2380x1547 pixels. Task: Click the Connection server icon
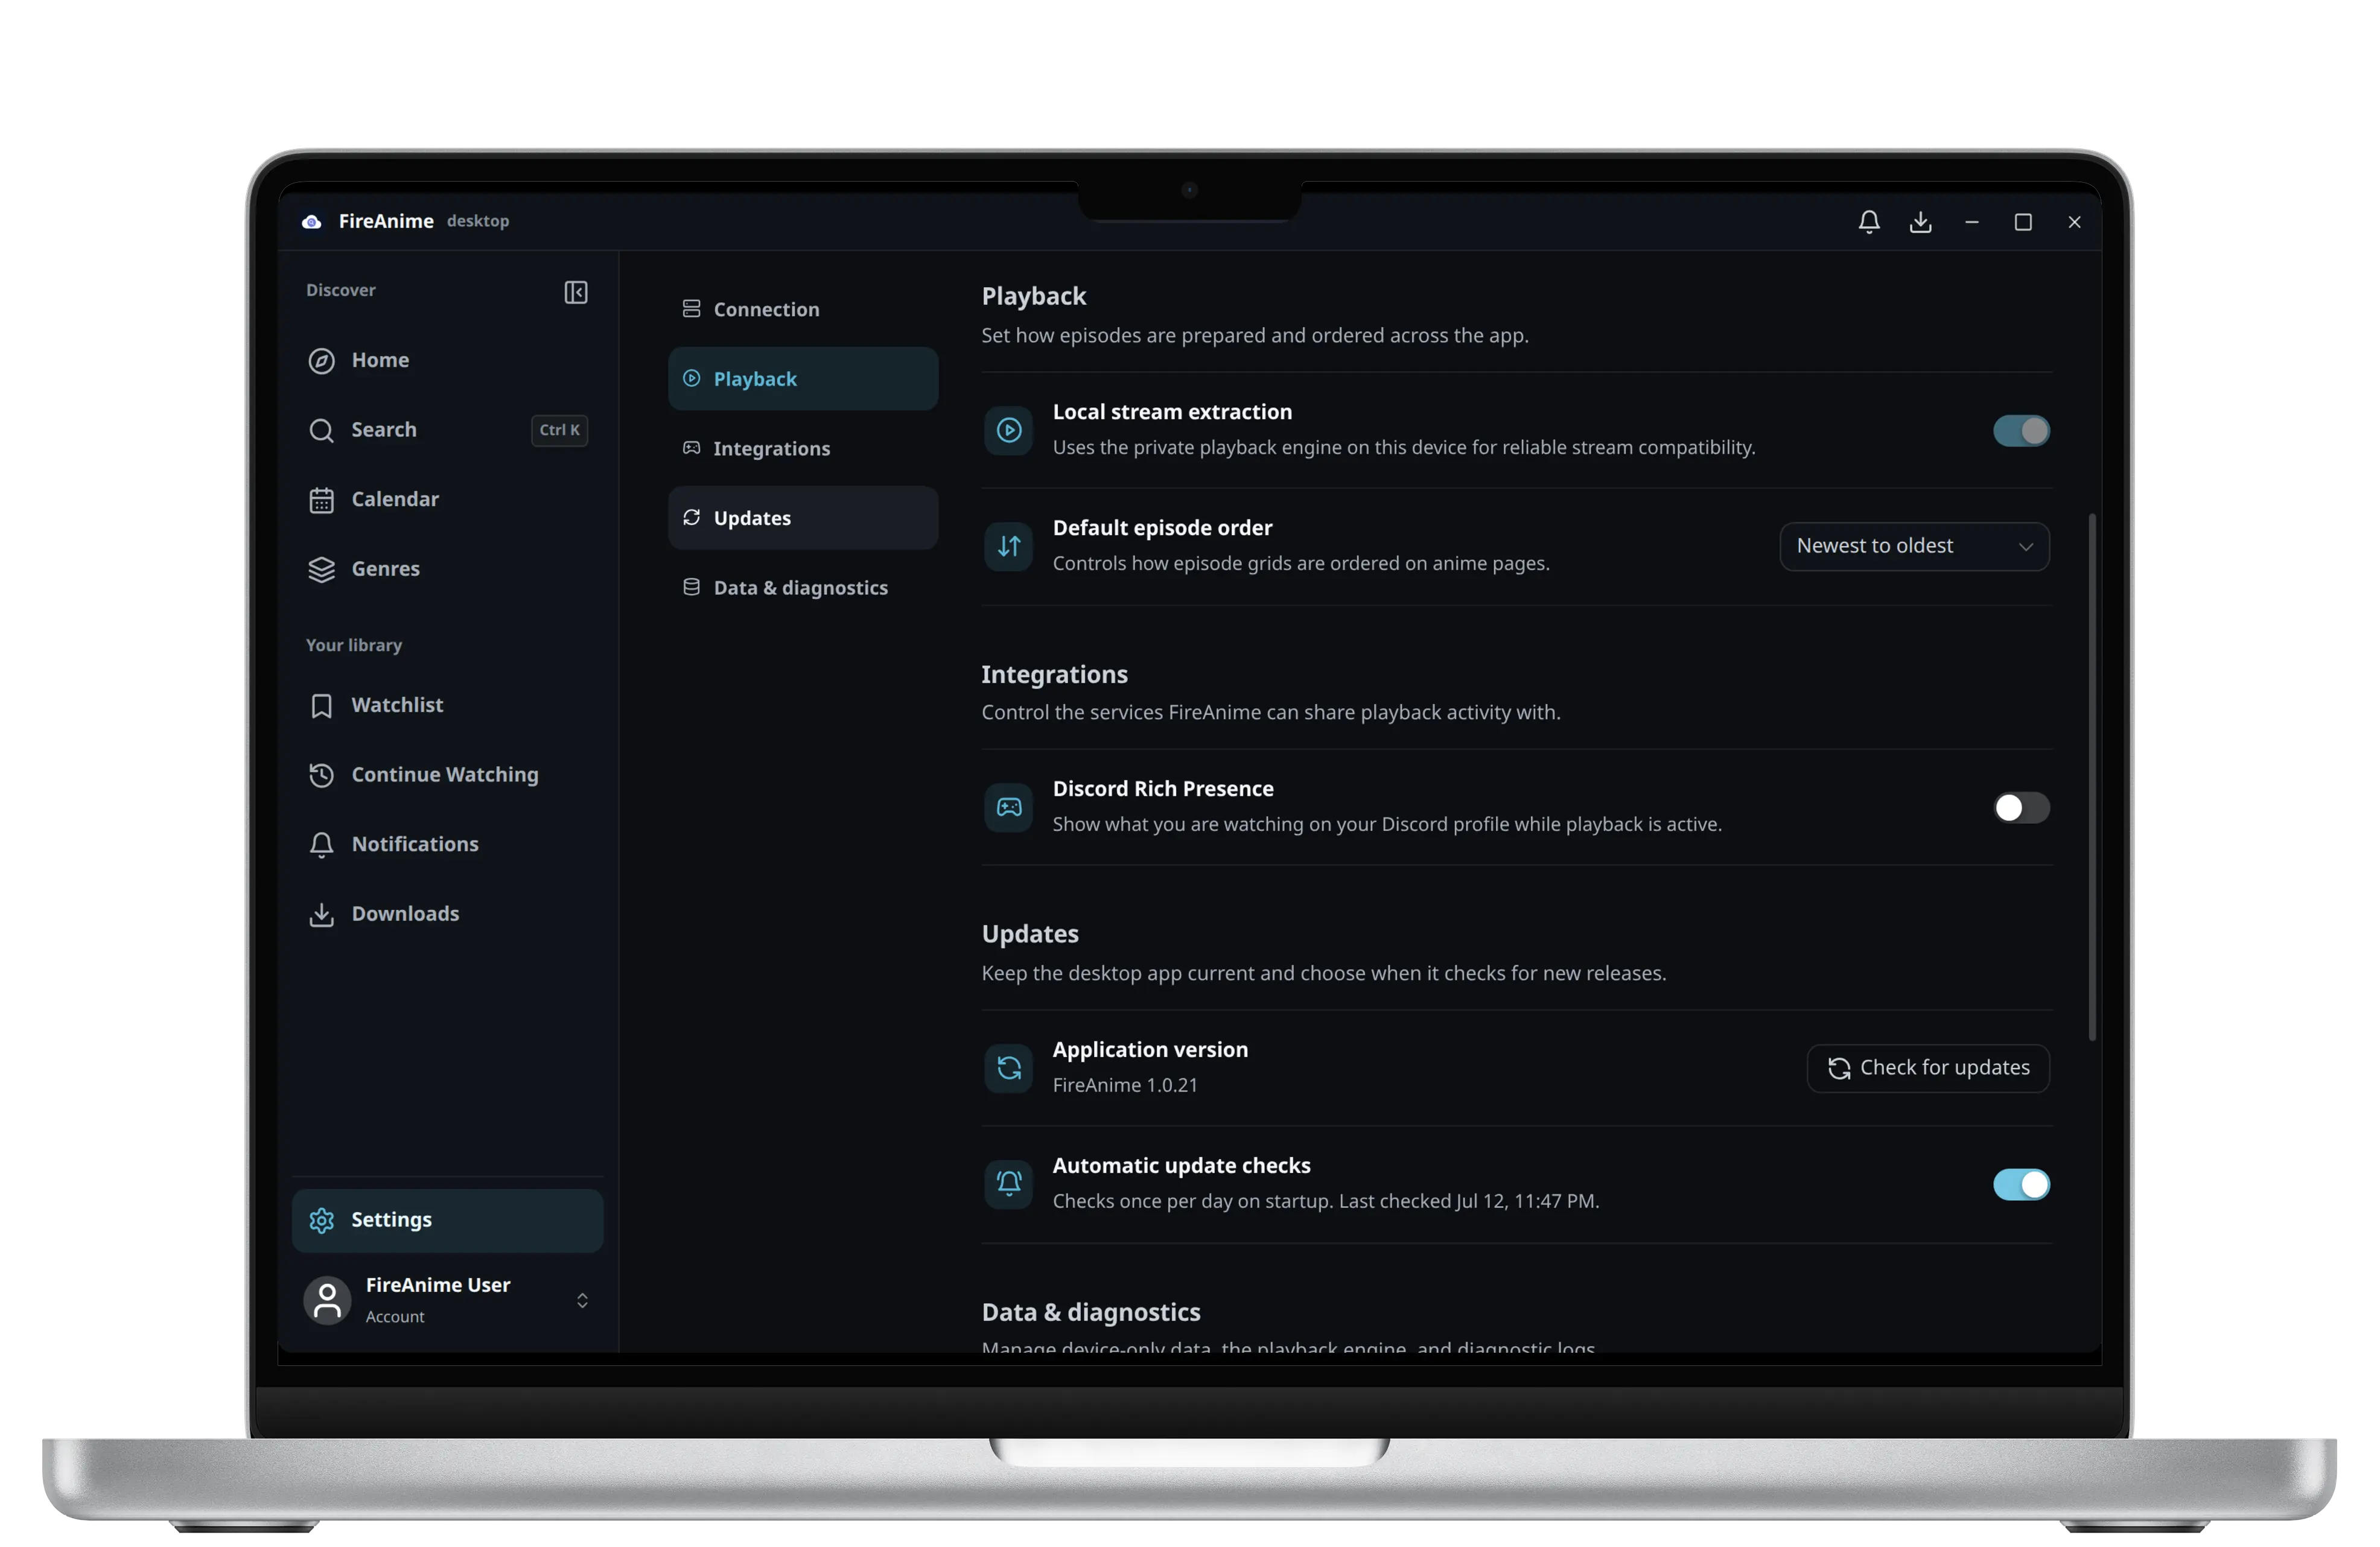point(691,309)
